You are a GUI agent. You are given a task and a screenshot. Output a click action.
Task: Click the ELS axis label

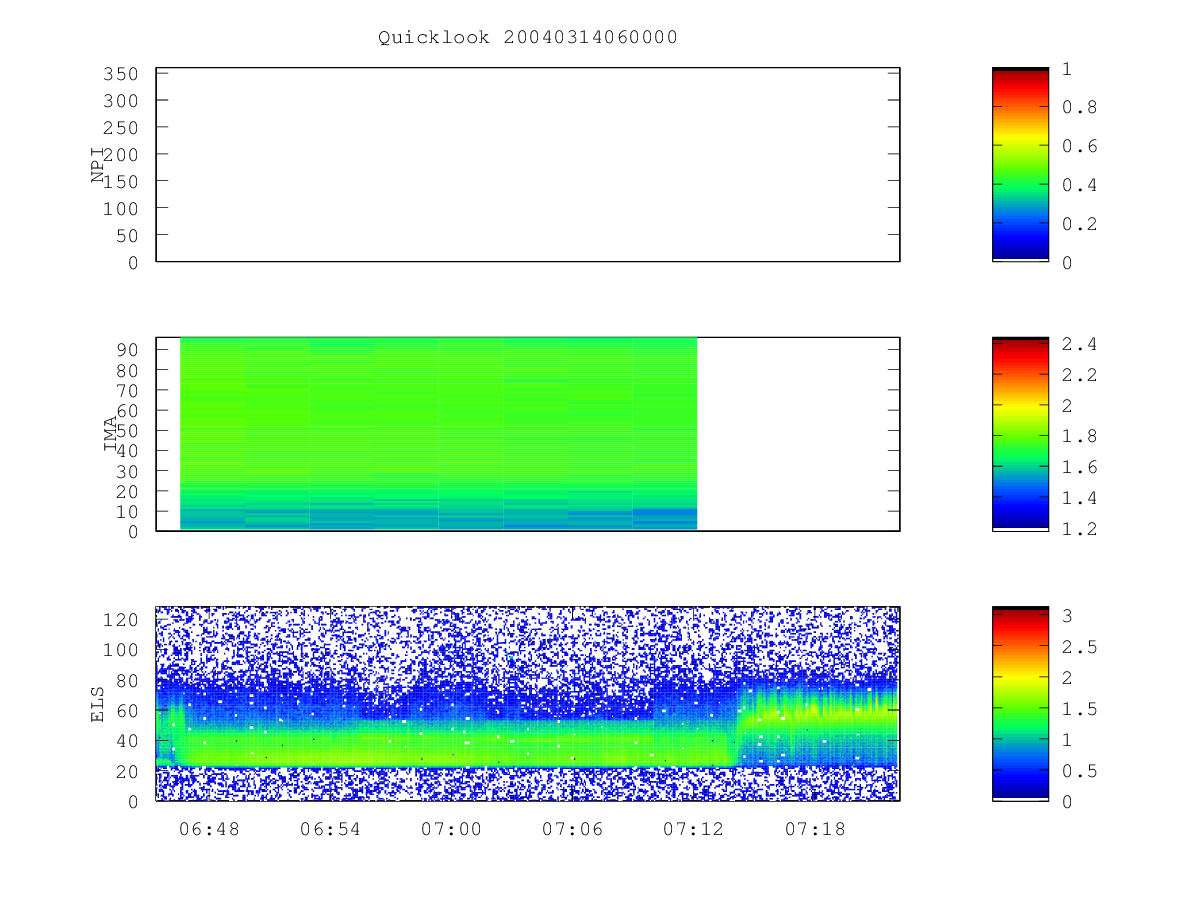click(x=98, y=704)
